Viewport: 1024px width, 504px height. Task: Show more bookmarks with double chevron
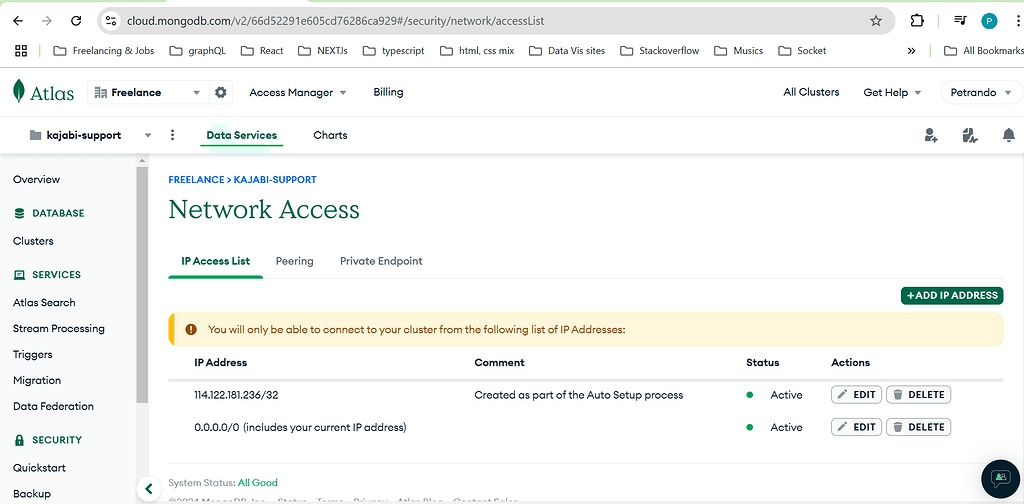click(x=912, y=50)
